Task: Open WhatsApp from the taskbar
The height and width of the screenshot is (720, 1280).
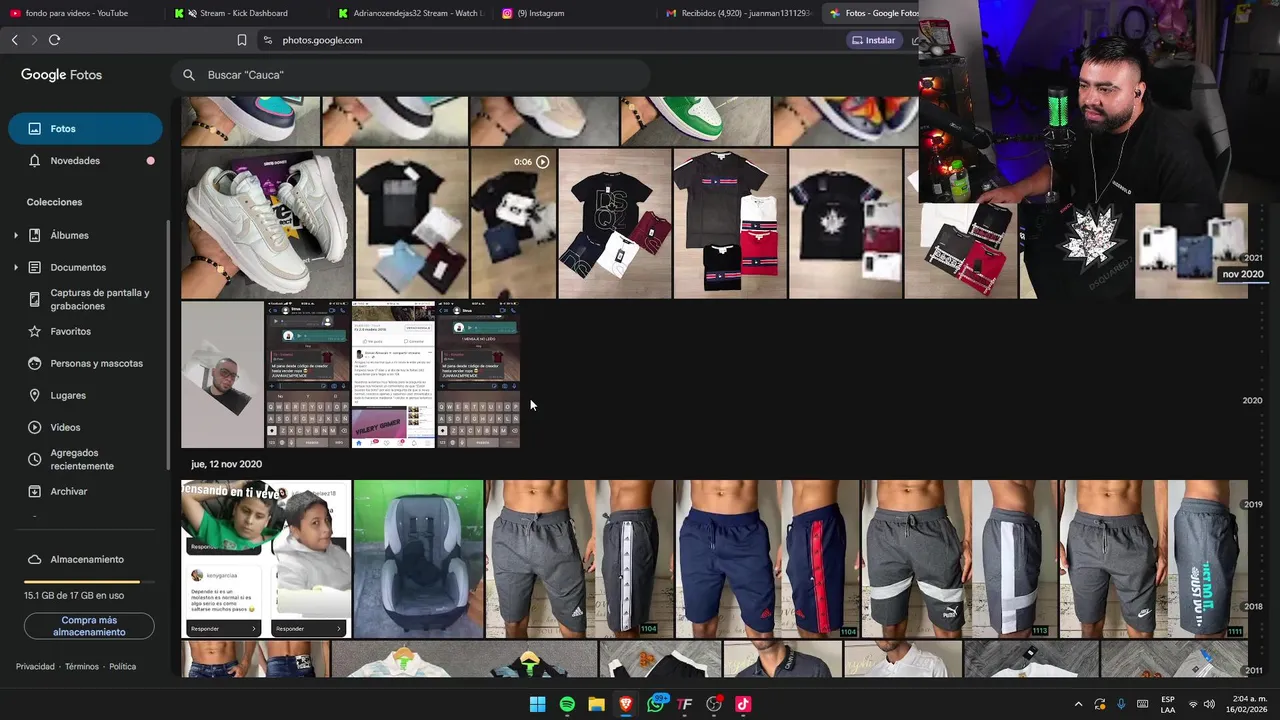Action: pos(655,704)
